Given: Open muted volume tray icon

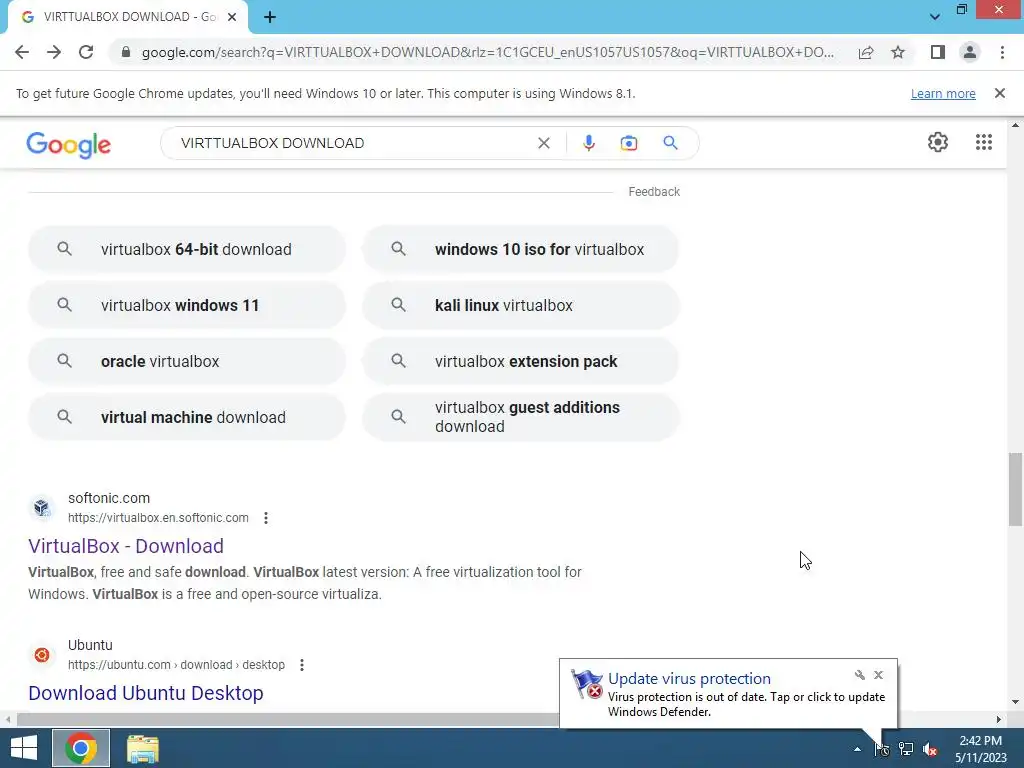Looking at the screenshot, I should click(x=930, y=749).
